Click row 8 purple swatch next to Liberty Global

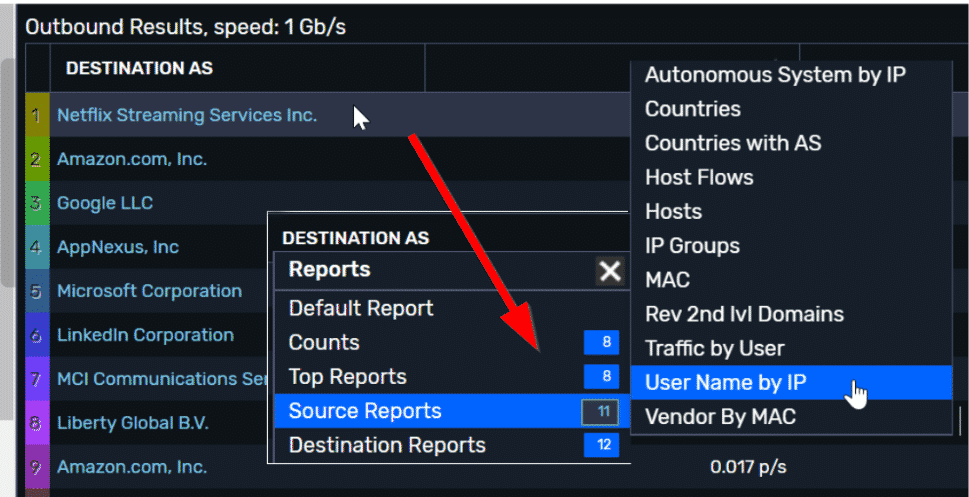coord(37,423)
